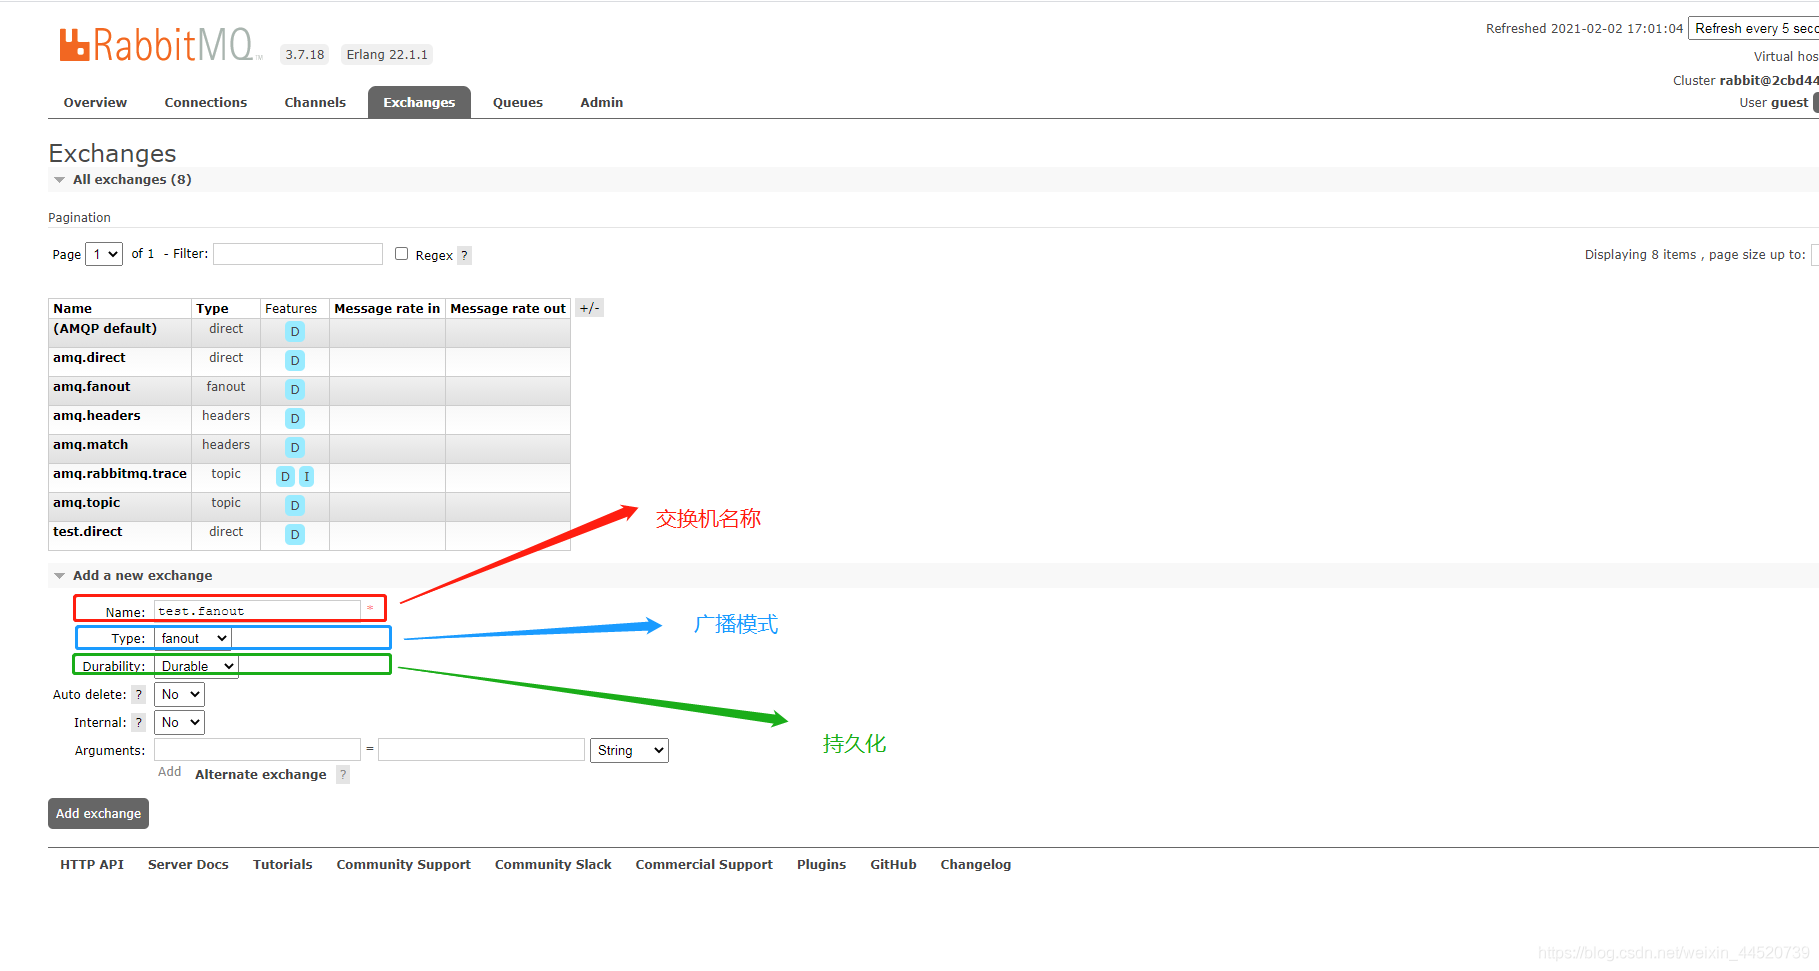Enable the Regex filter checkbox

(x=402, y=254)
